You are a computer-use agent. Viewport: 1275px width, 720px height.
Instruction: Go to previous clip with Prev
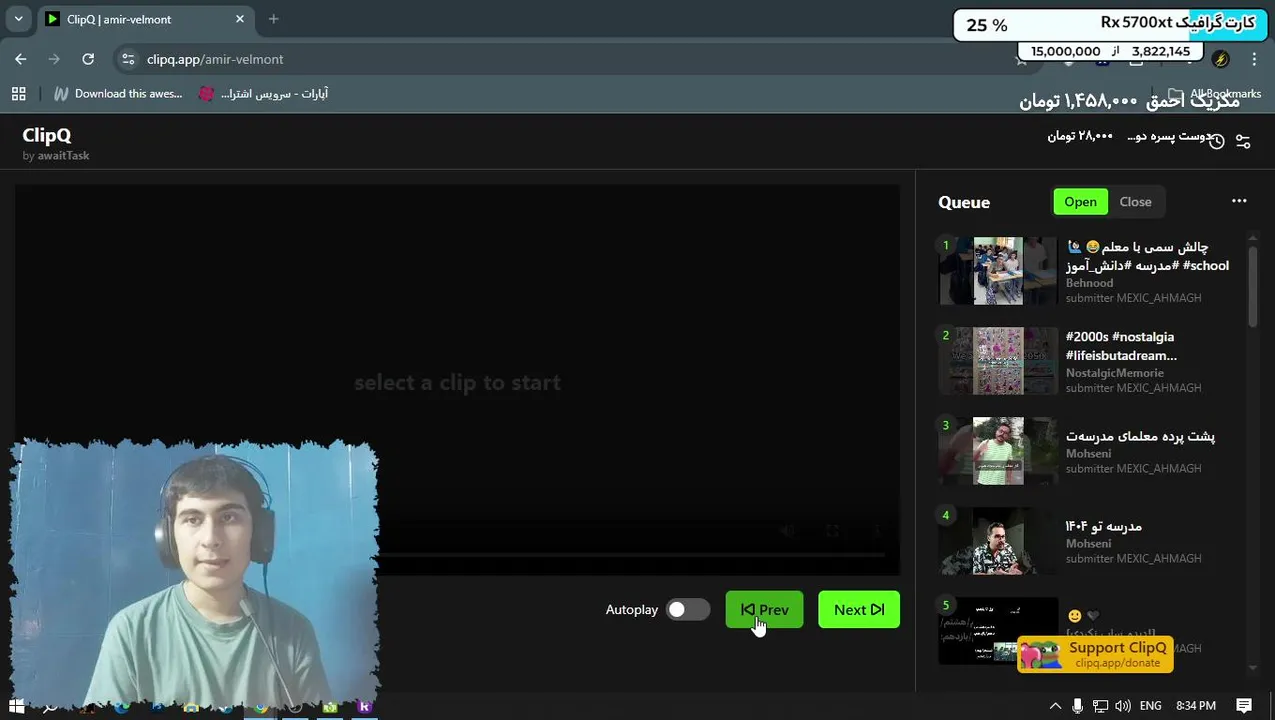click(764, 609)
